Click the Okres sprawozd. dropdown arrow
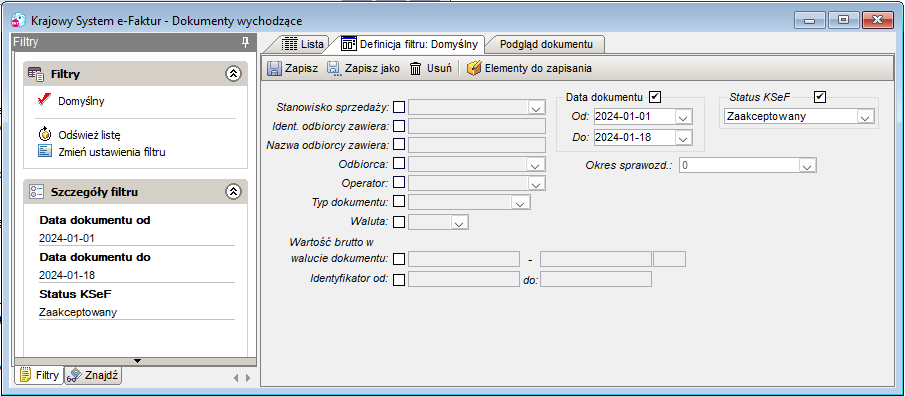Viewport: 905px width, 396px height. [x=806, y=166]
